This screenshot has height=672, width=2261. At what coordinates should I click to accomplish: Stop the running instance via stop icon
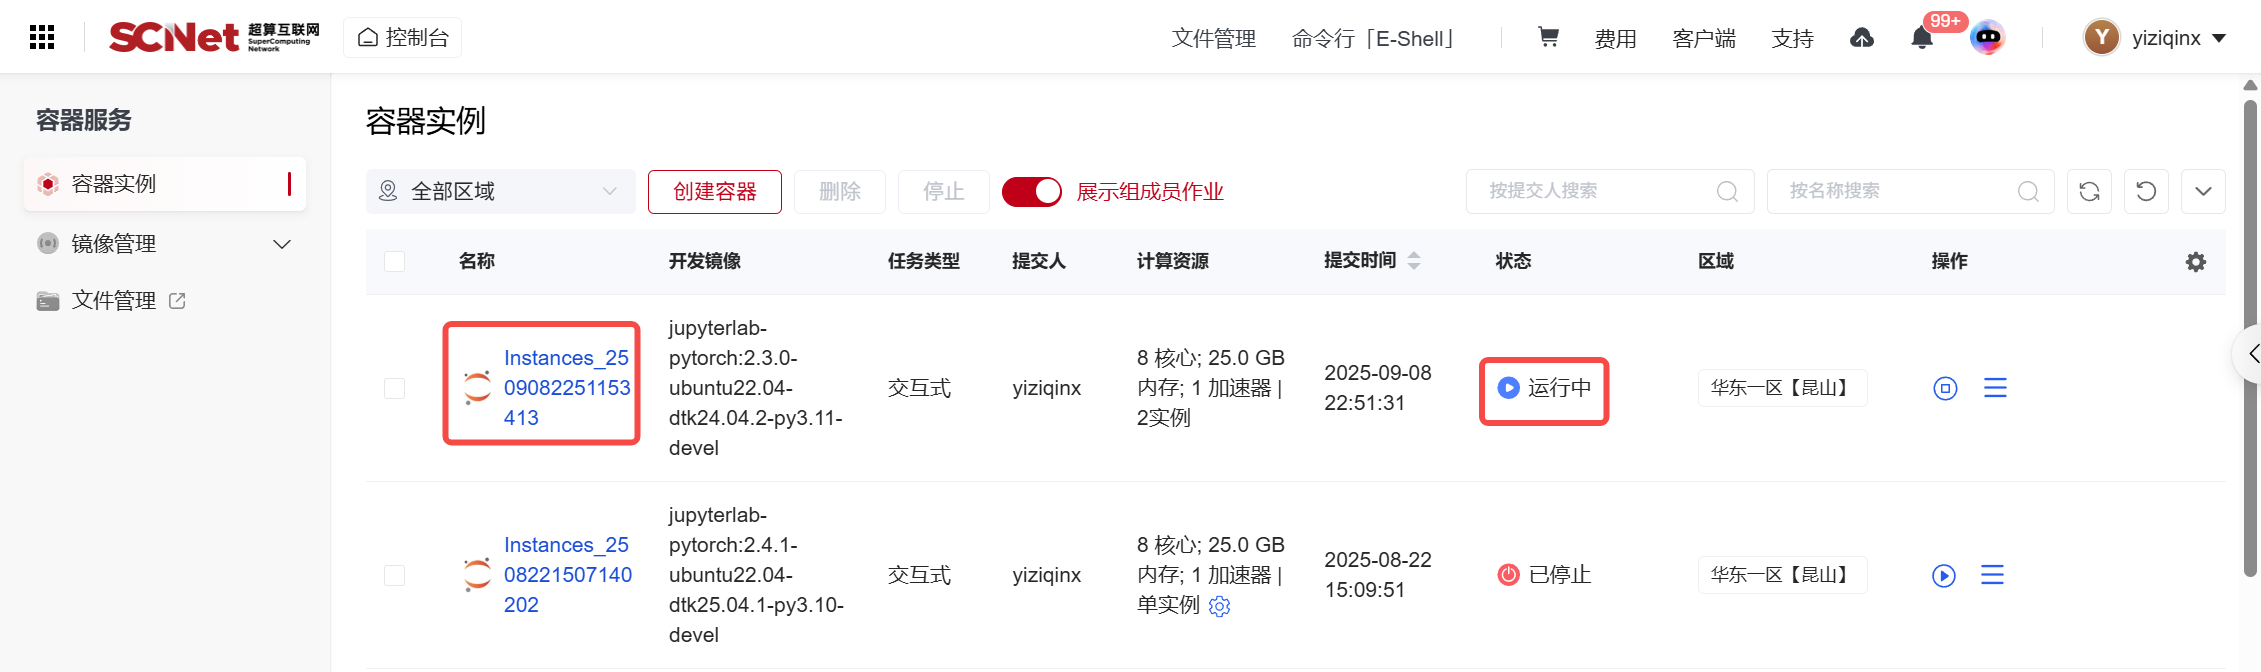pos(1945,388)
